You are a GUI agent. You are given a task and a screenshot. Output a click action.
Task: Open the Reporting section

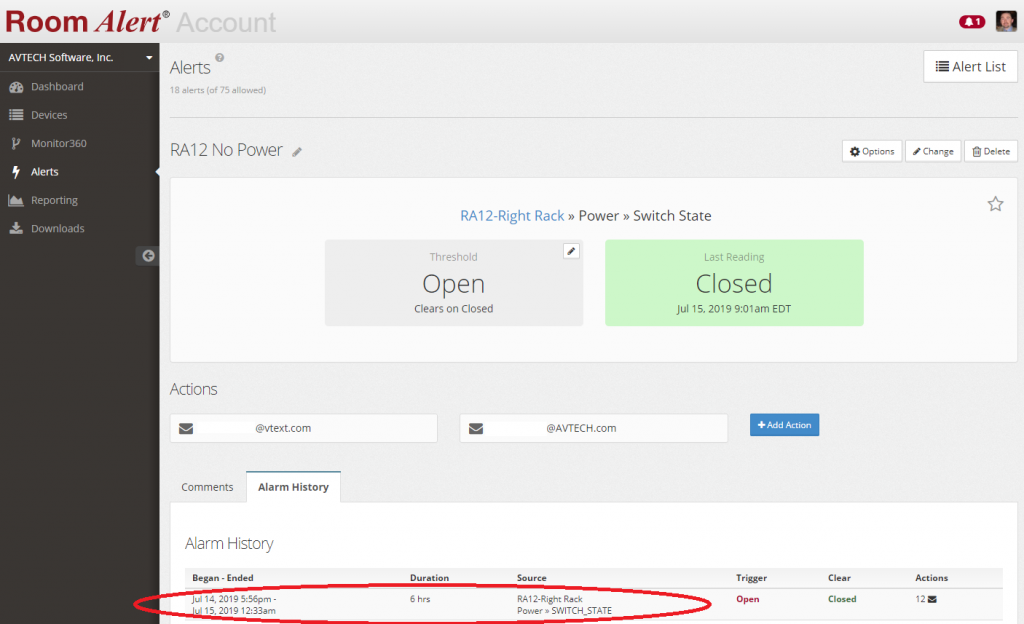point(54,200)
